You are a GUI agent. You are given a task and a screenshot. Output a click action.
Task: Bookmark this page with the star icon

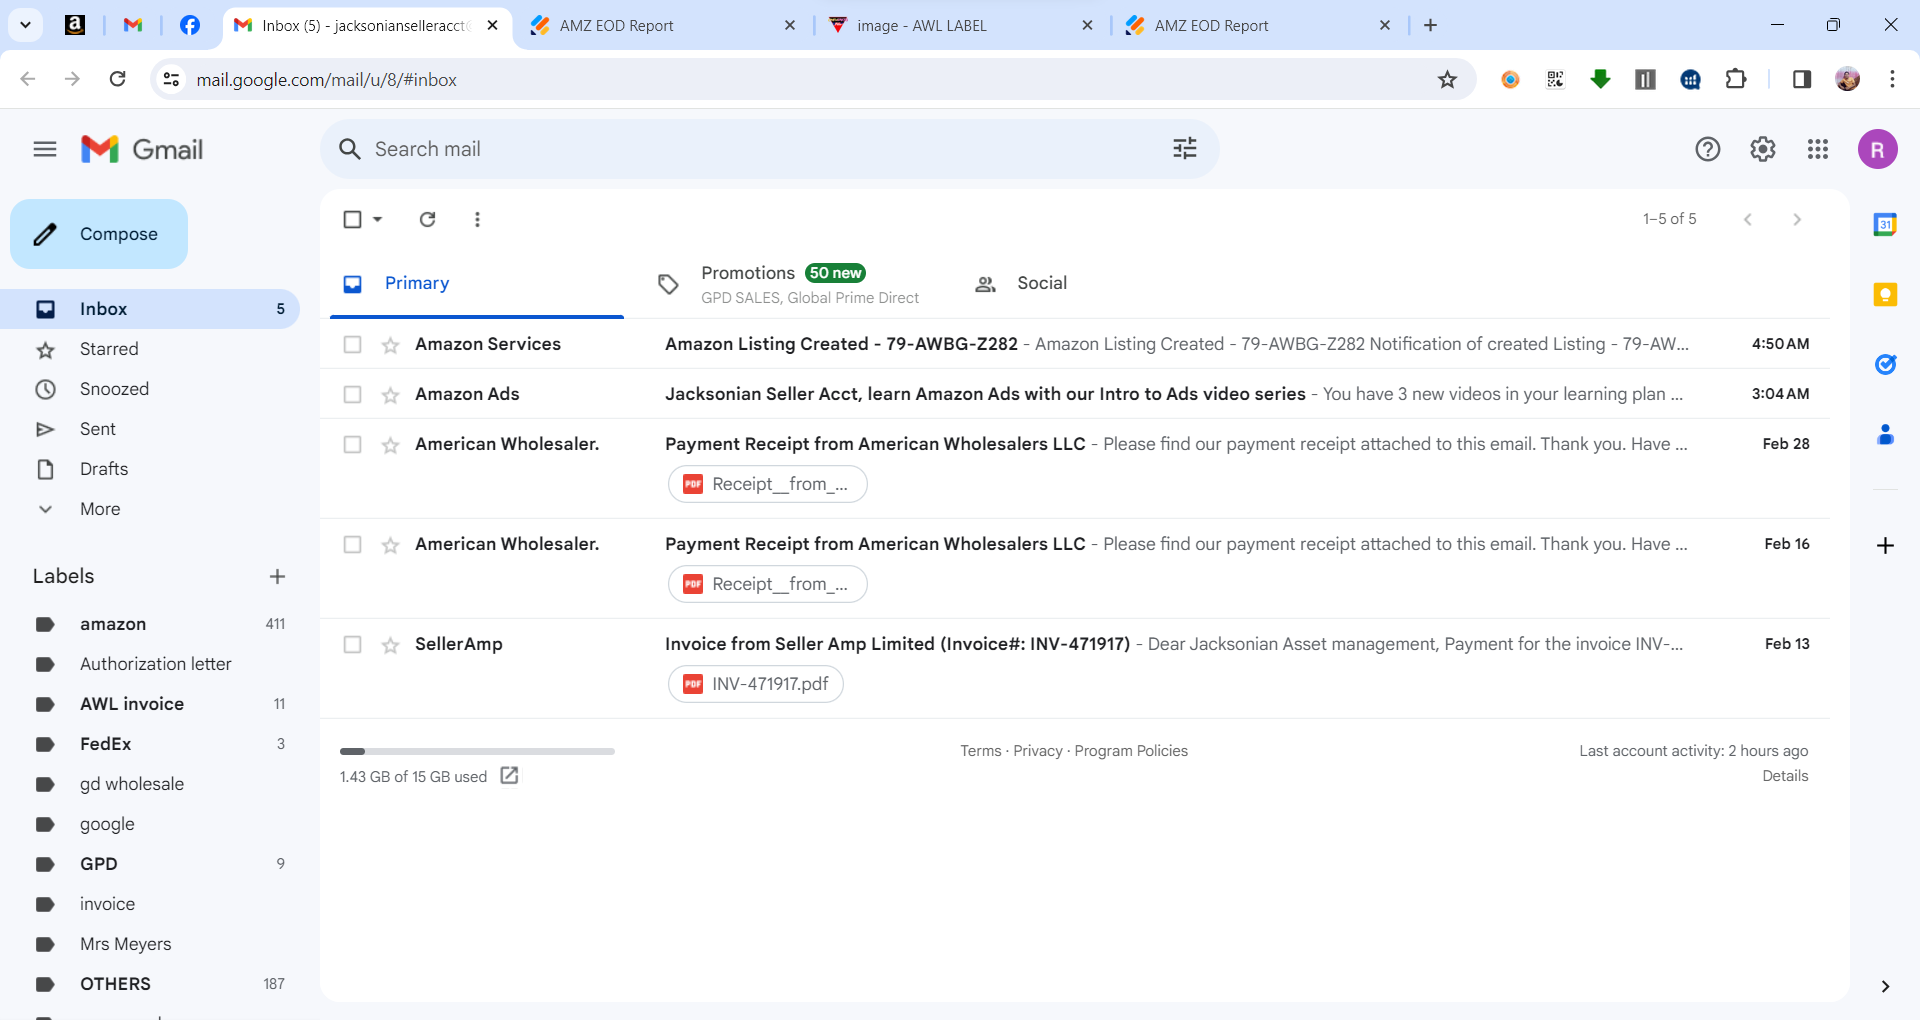[x=1447, y=79]
